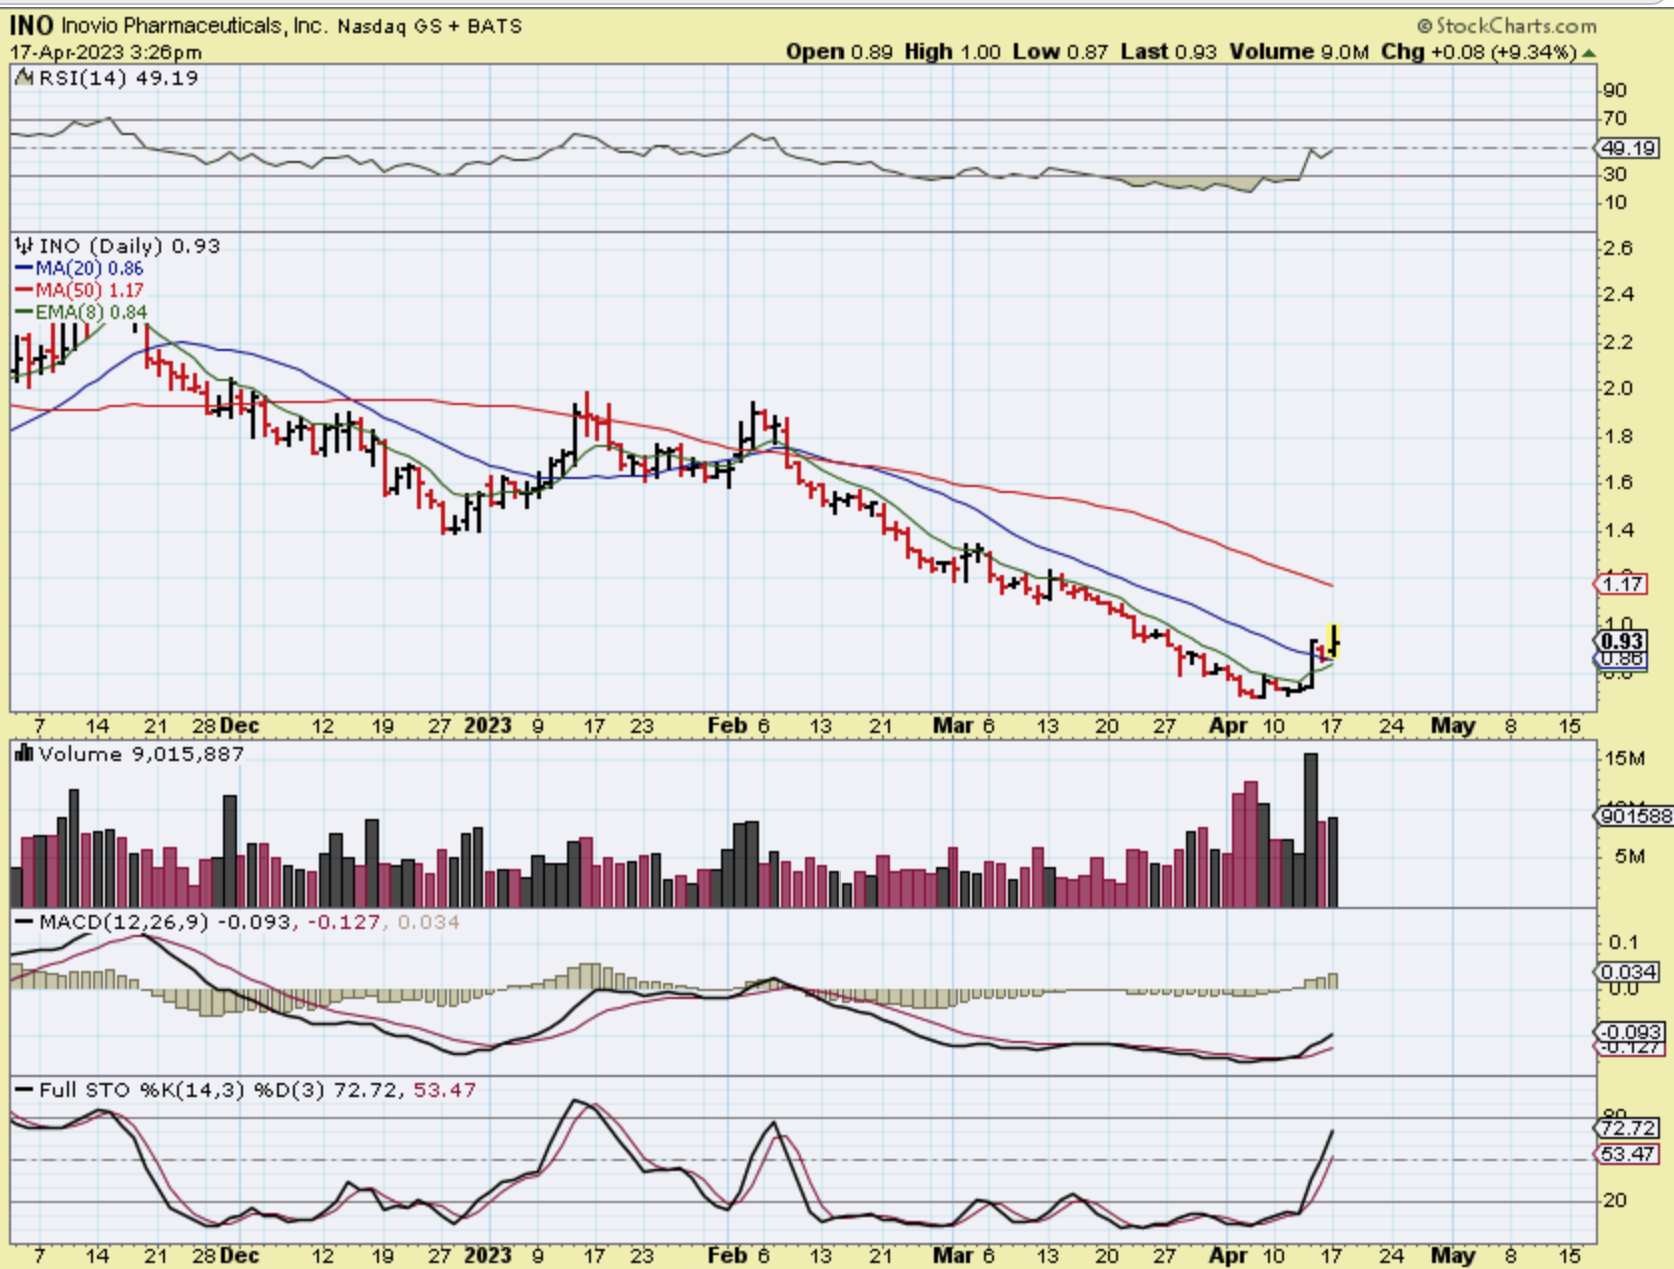Click the Inovio Pharmaceuticals, Inc. company name
Image resolution: width=1674 pixels, height=1269 pixels.
pyautogui.click(x=194, y=26)
